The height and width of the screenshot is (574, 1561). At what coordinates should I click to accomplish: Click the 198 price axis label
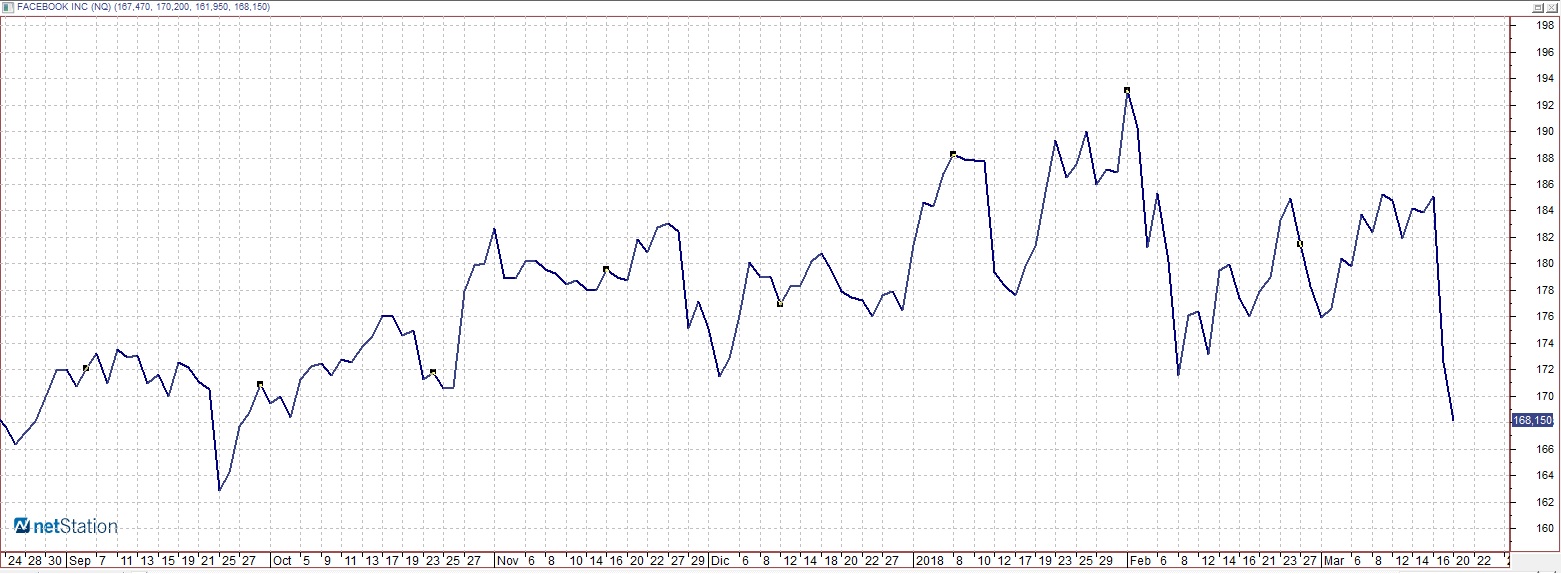(x=1544, y=26)
